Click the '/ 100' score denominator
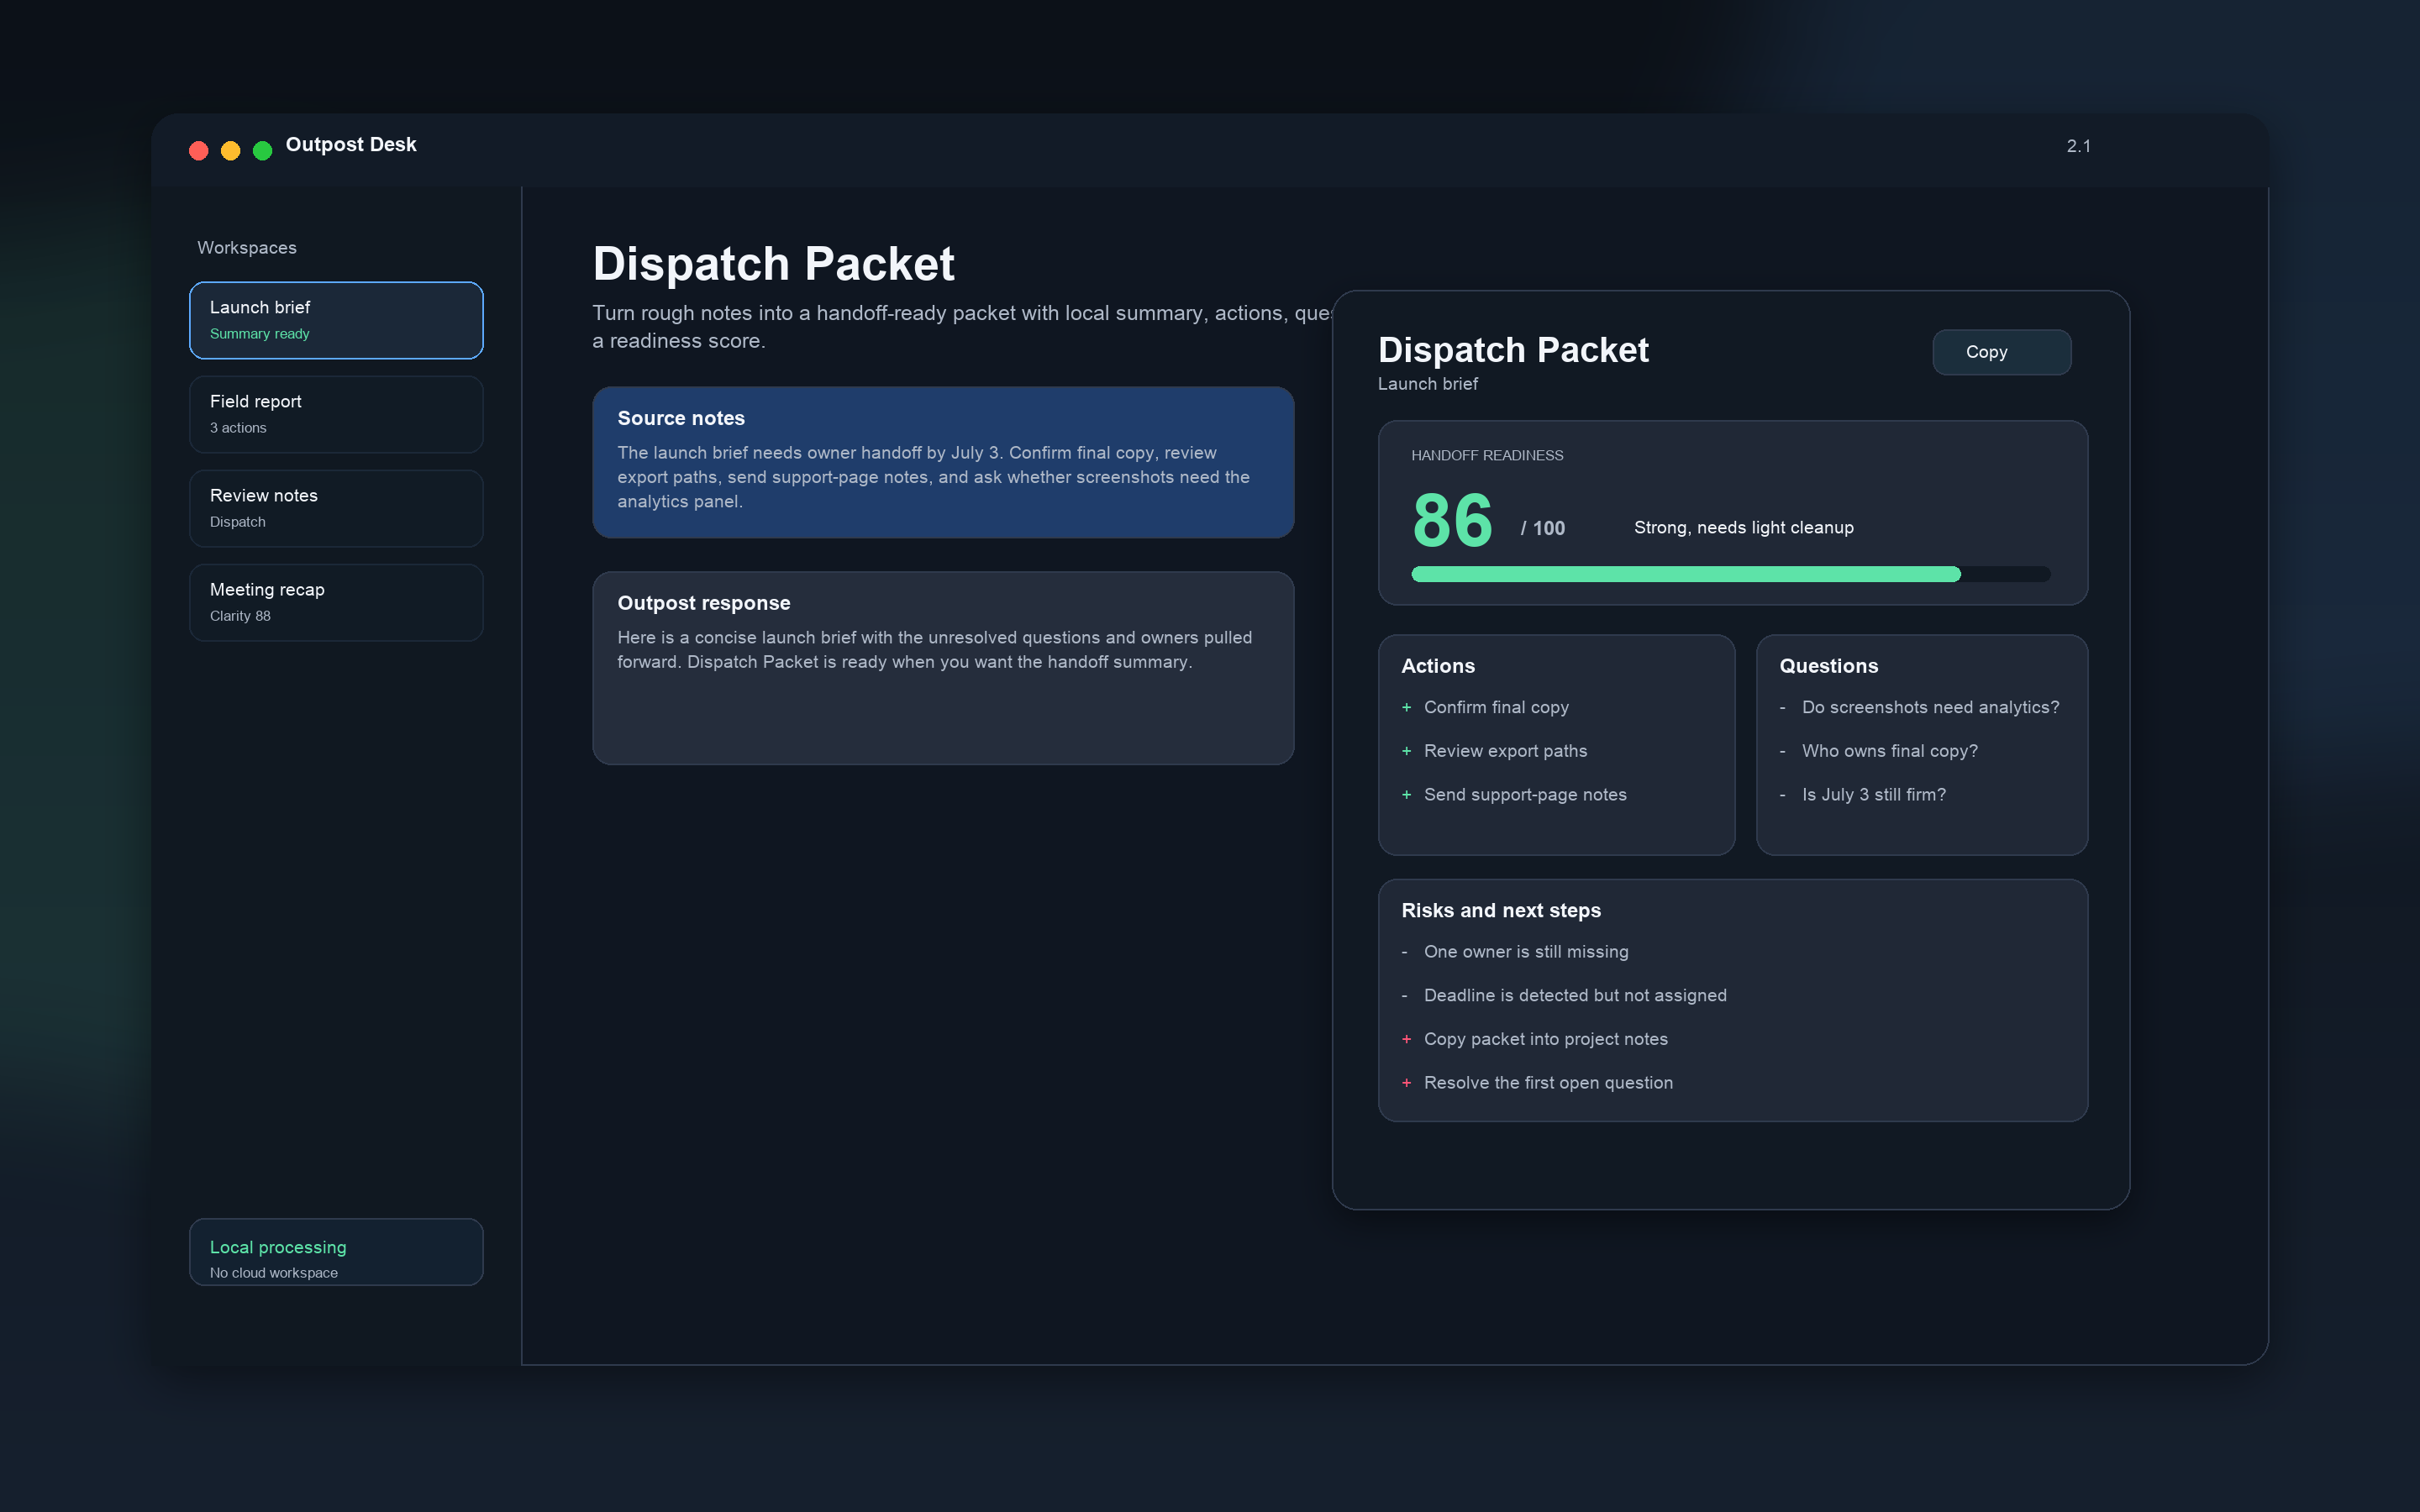This screenshot has height=1512, width=2420. tap(1542, 528)
